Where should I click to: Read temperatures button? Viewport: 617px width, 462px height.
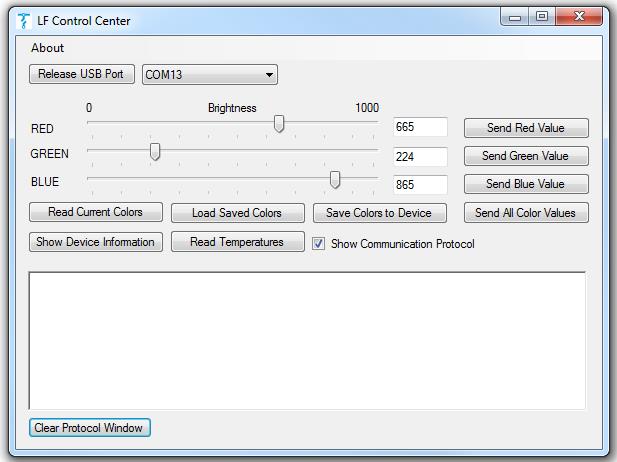(x=238, y=242)
